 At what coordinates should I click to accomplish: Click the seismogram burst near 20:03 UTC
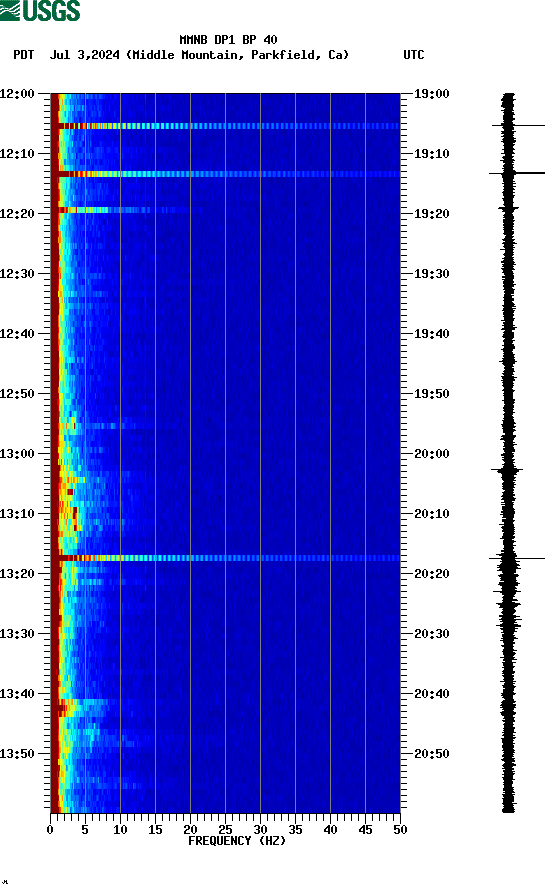507,470
